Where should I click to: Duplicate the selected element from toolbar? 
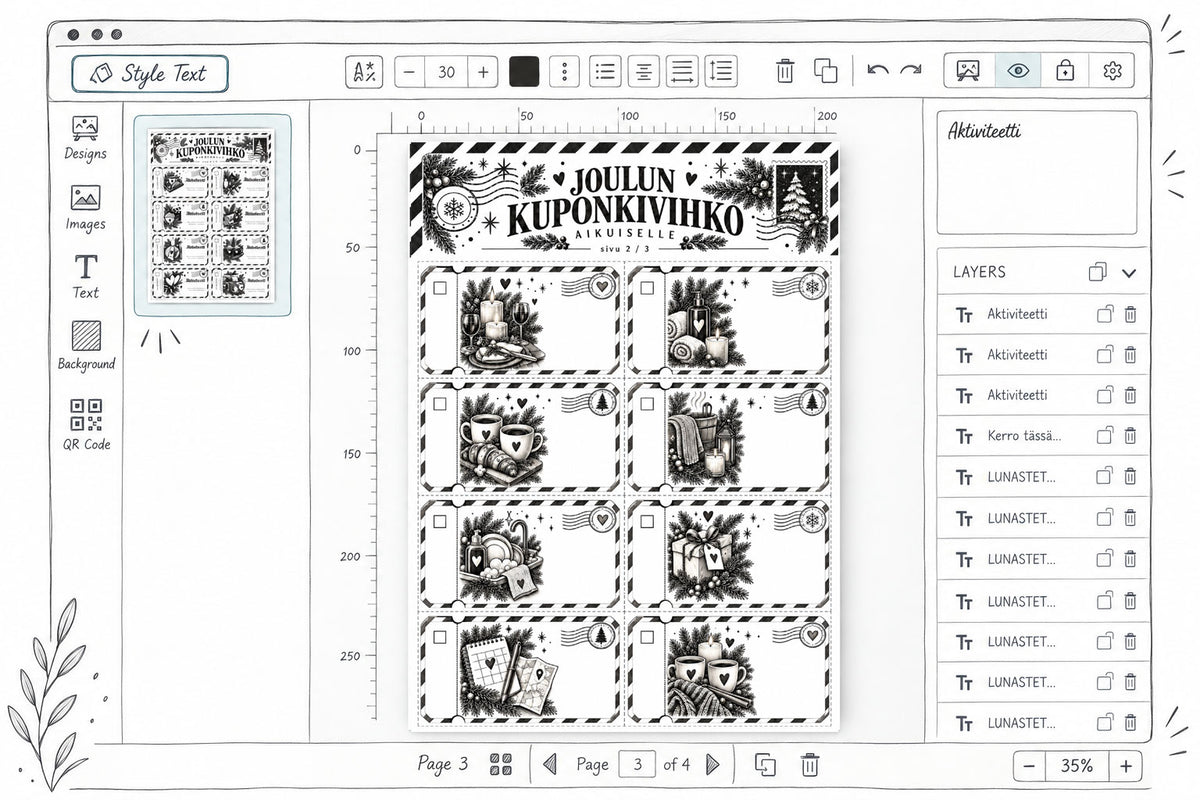click(x=825, y=71)
